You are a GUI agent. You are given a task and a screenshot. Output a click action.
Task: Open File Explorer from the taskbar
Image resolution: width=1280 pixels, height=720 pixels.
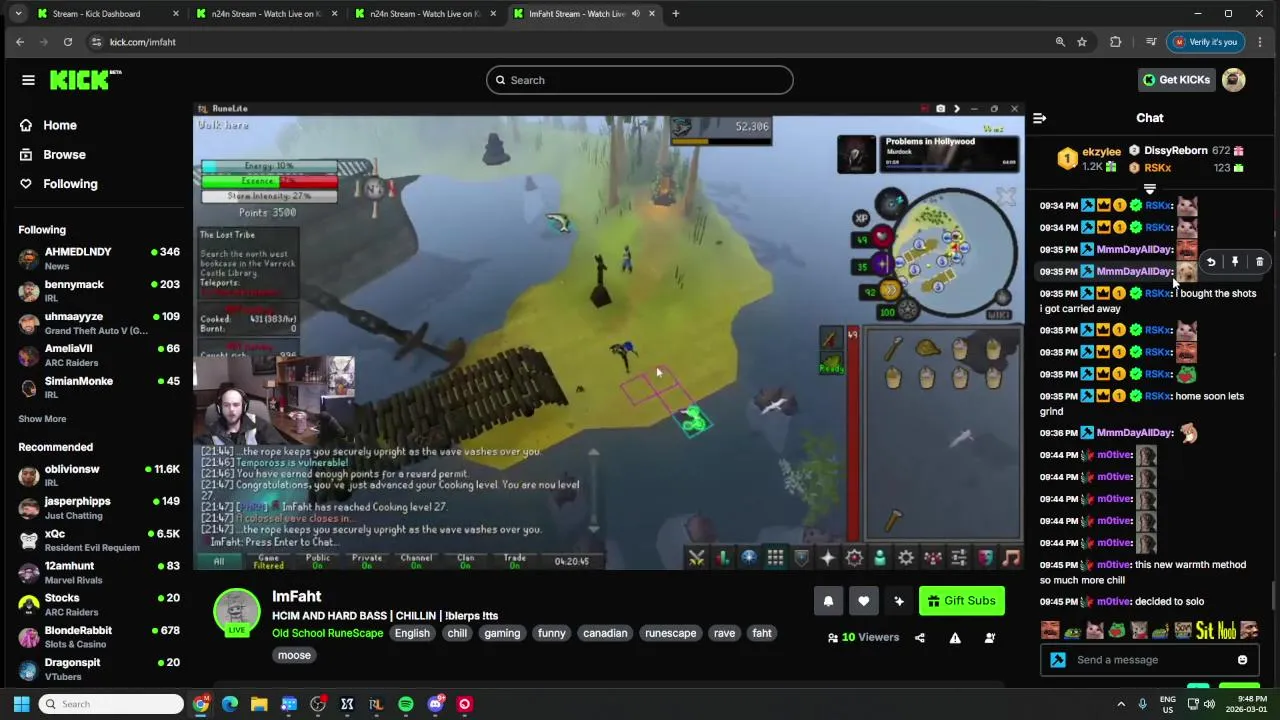click(x=259, y=704)
